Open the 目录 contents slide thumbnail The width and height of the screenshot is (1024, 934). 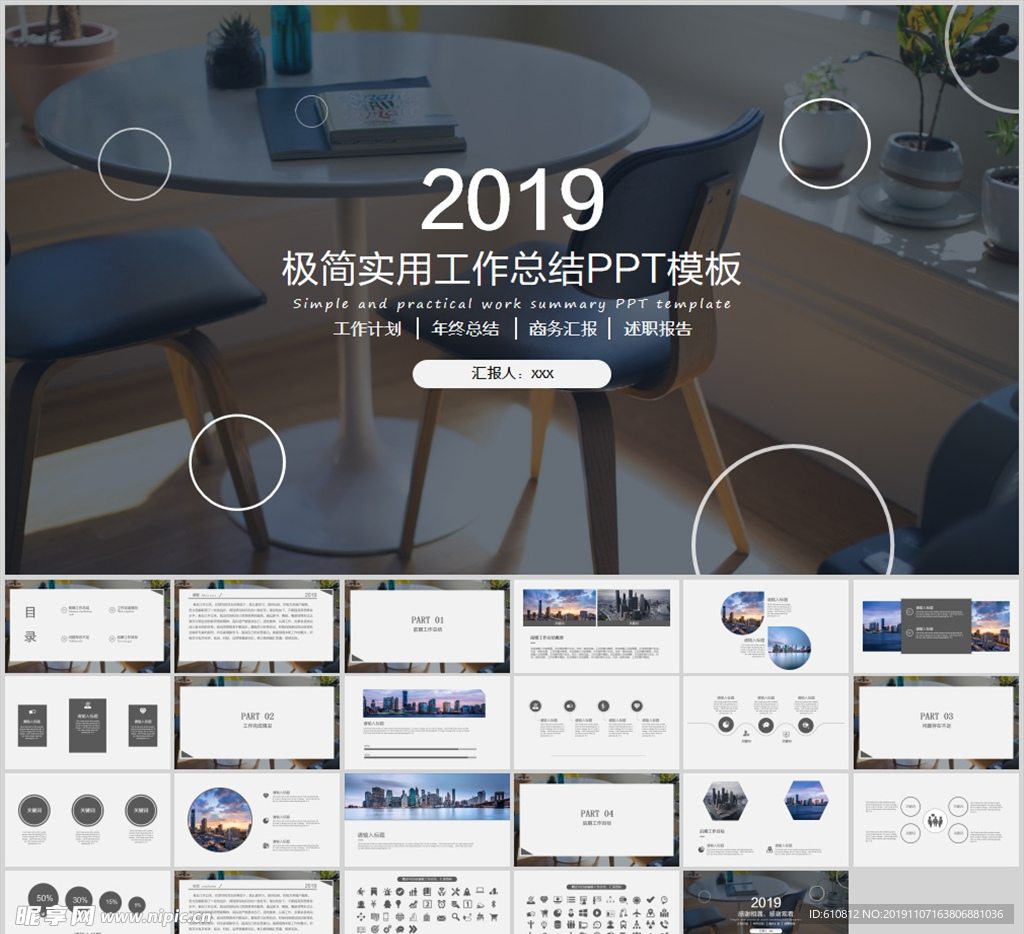coord(88,626)
